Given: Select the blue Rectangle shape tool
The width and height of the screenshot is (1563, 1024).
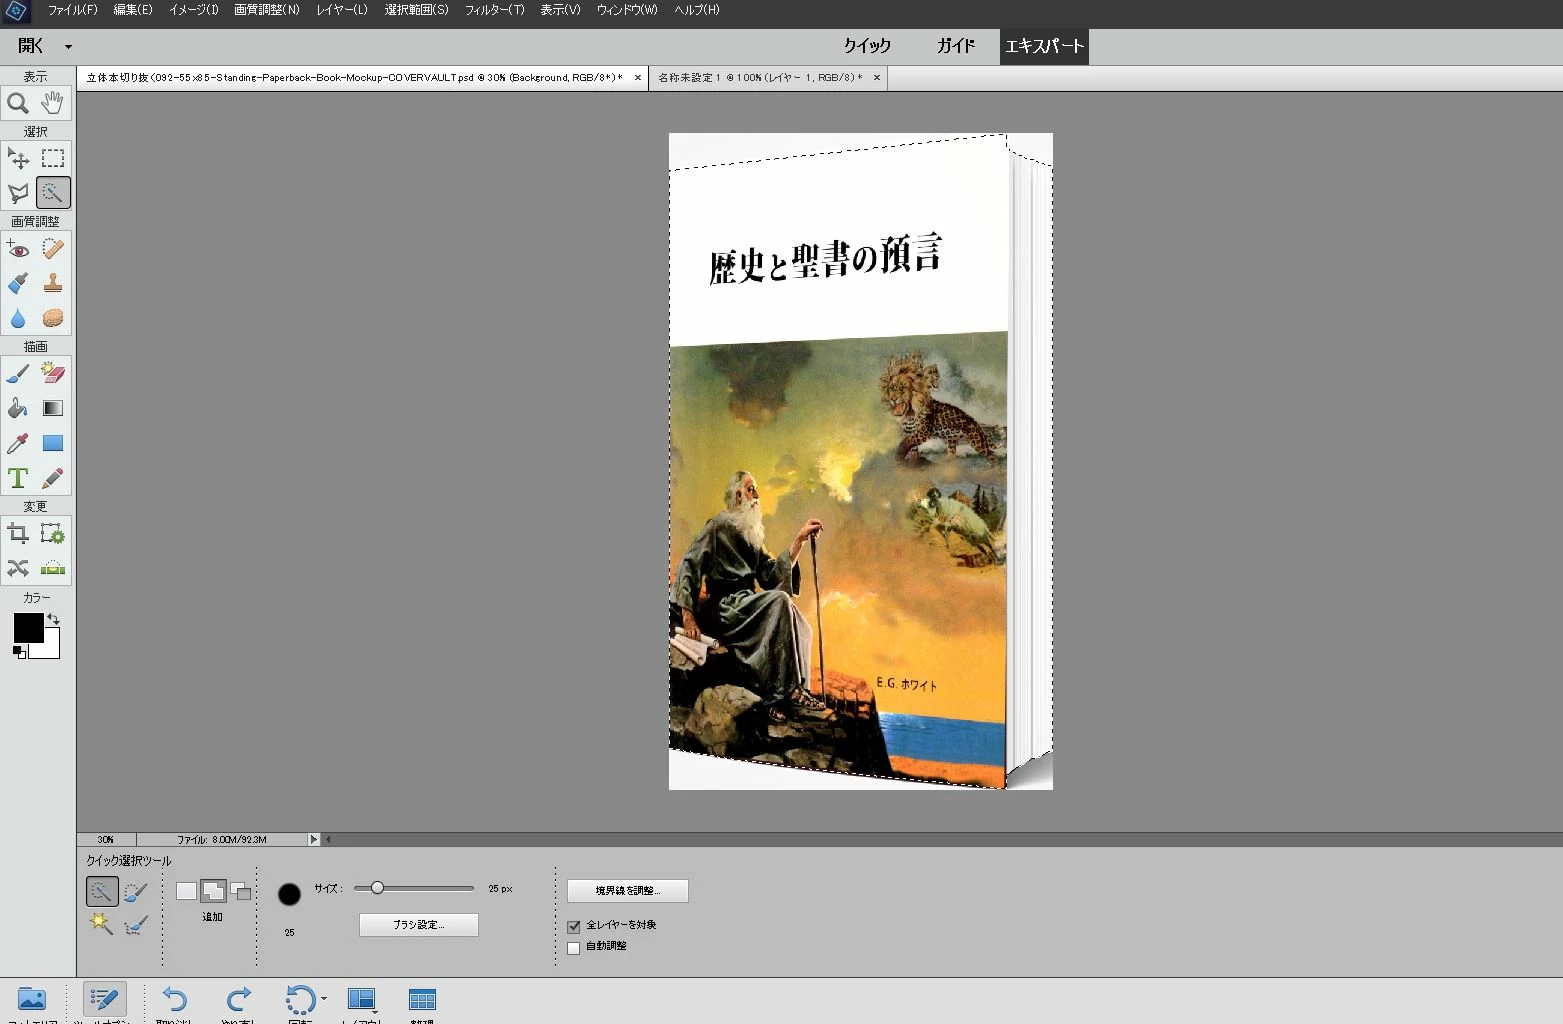Looking at the screenshot, I should (x=52, y=443).
